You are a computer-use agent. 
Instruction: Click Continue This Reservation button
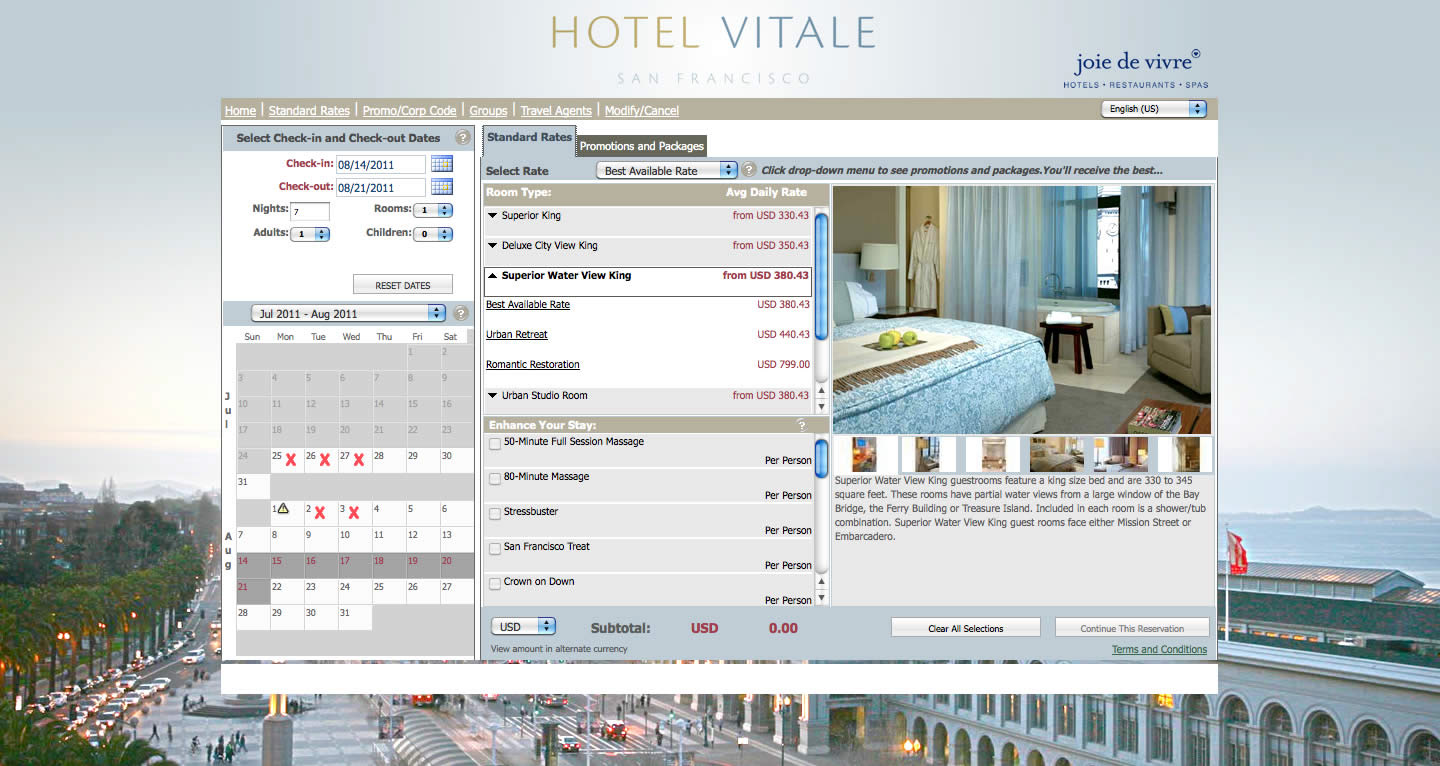coord(1132,628)
